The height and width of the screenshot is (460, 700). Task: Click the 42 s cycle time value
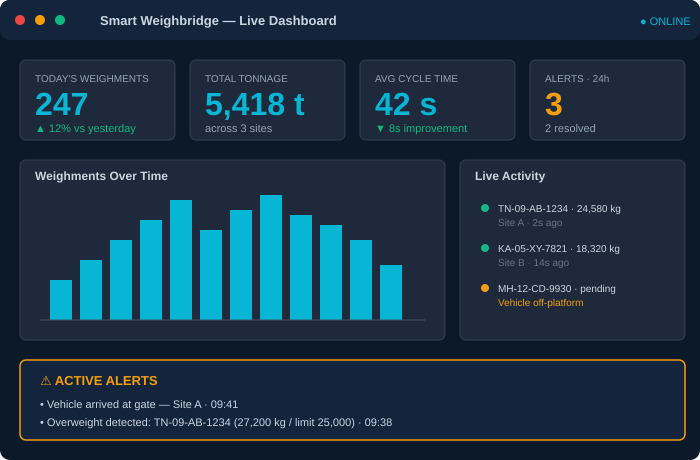tap(406, 104)
